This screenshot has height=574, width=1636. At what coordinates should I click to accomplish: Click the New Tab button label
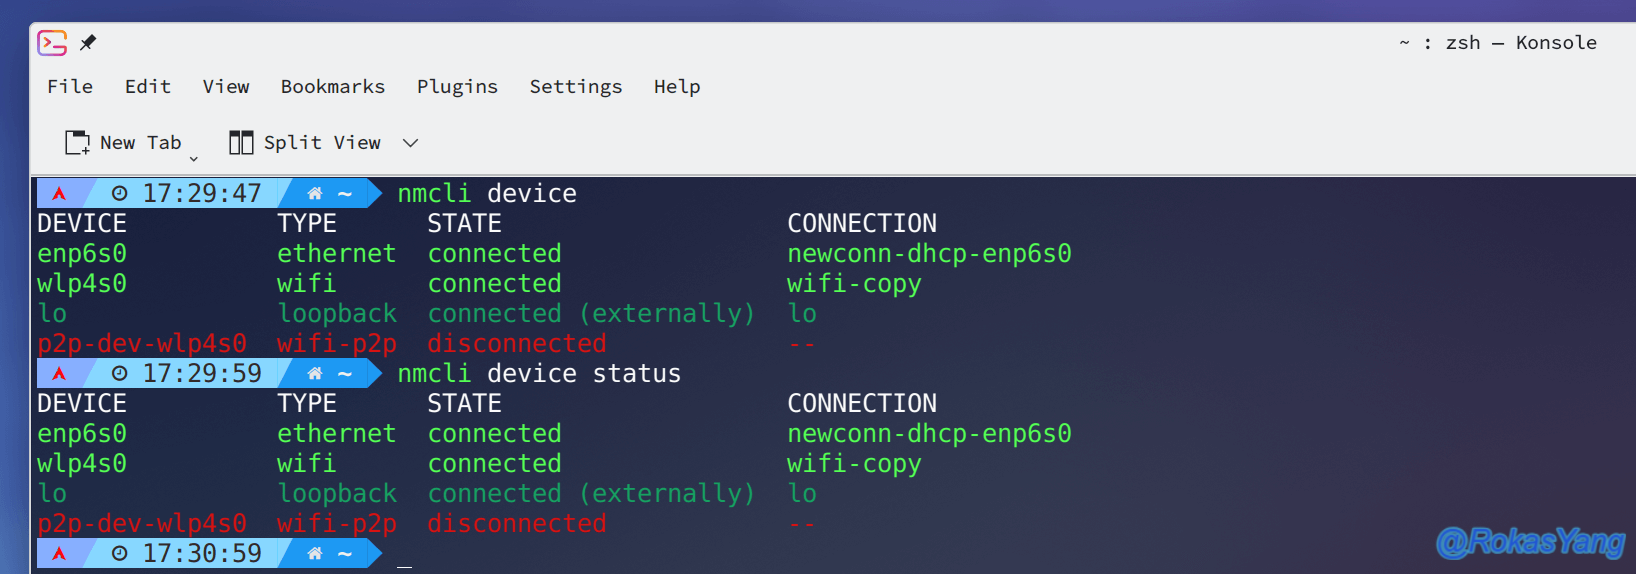tap(141, 143)
